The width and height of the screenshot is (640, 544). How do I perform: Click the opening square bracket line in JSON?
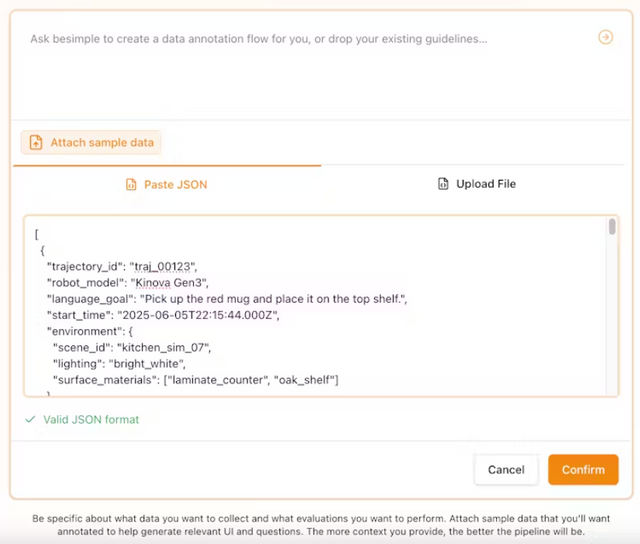[36, 235]
